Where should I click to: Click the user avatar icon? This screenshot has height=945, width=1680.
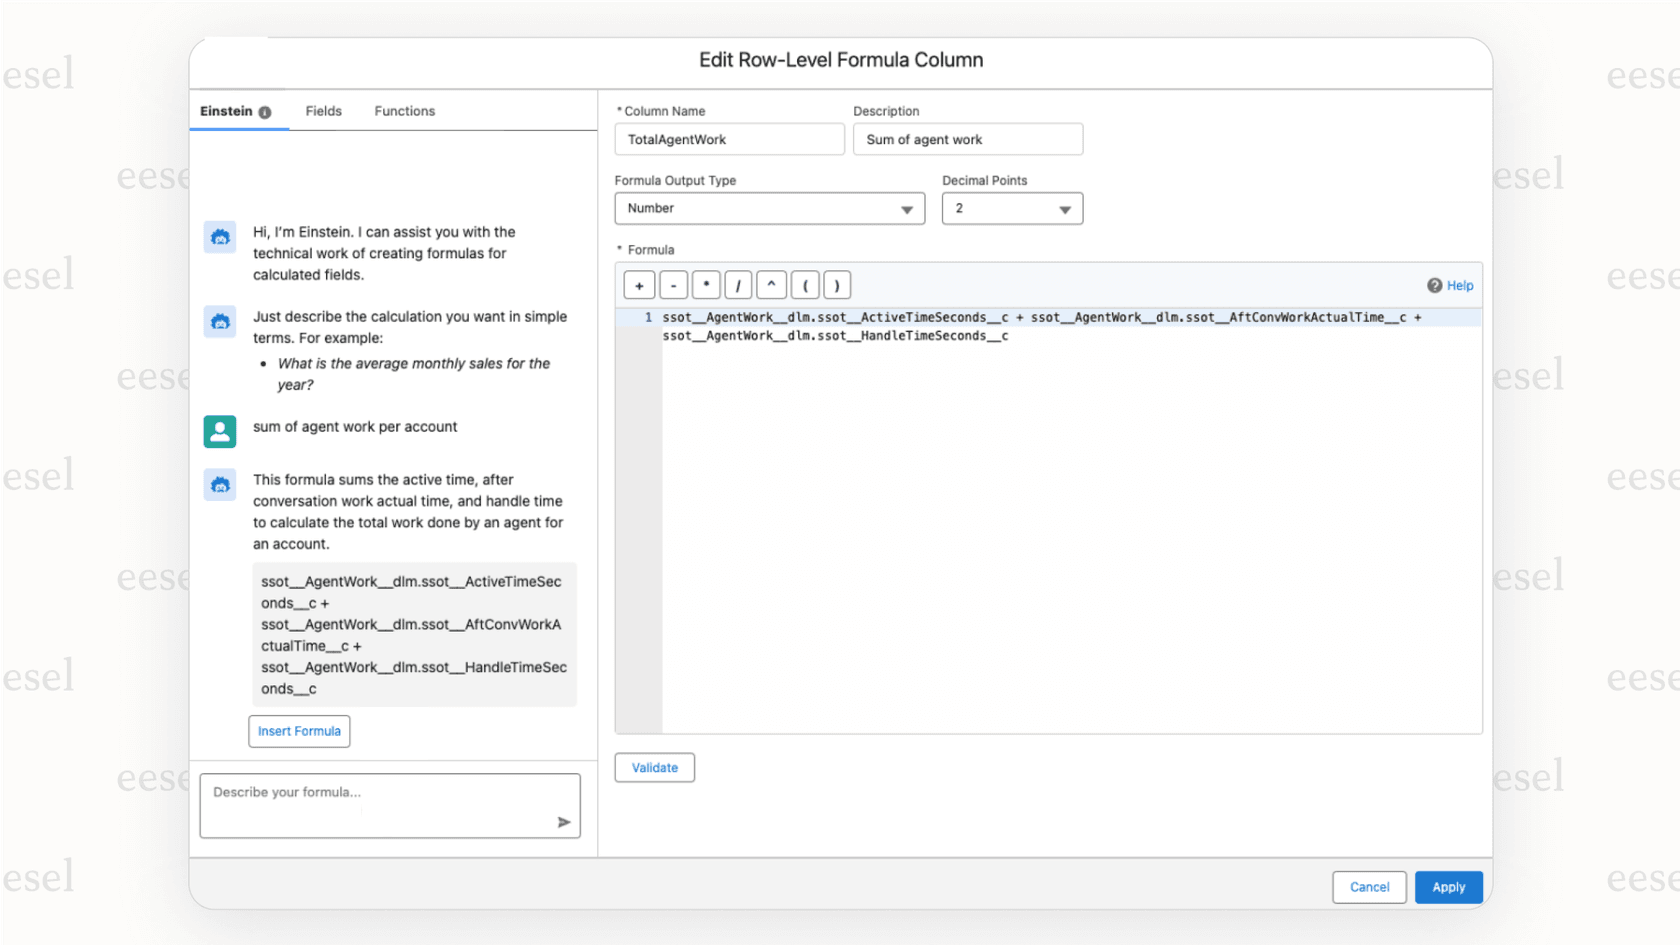coord(220,432)
